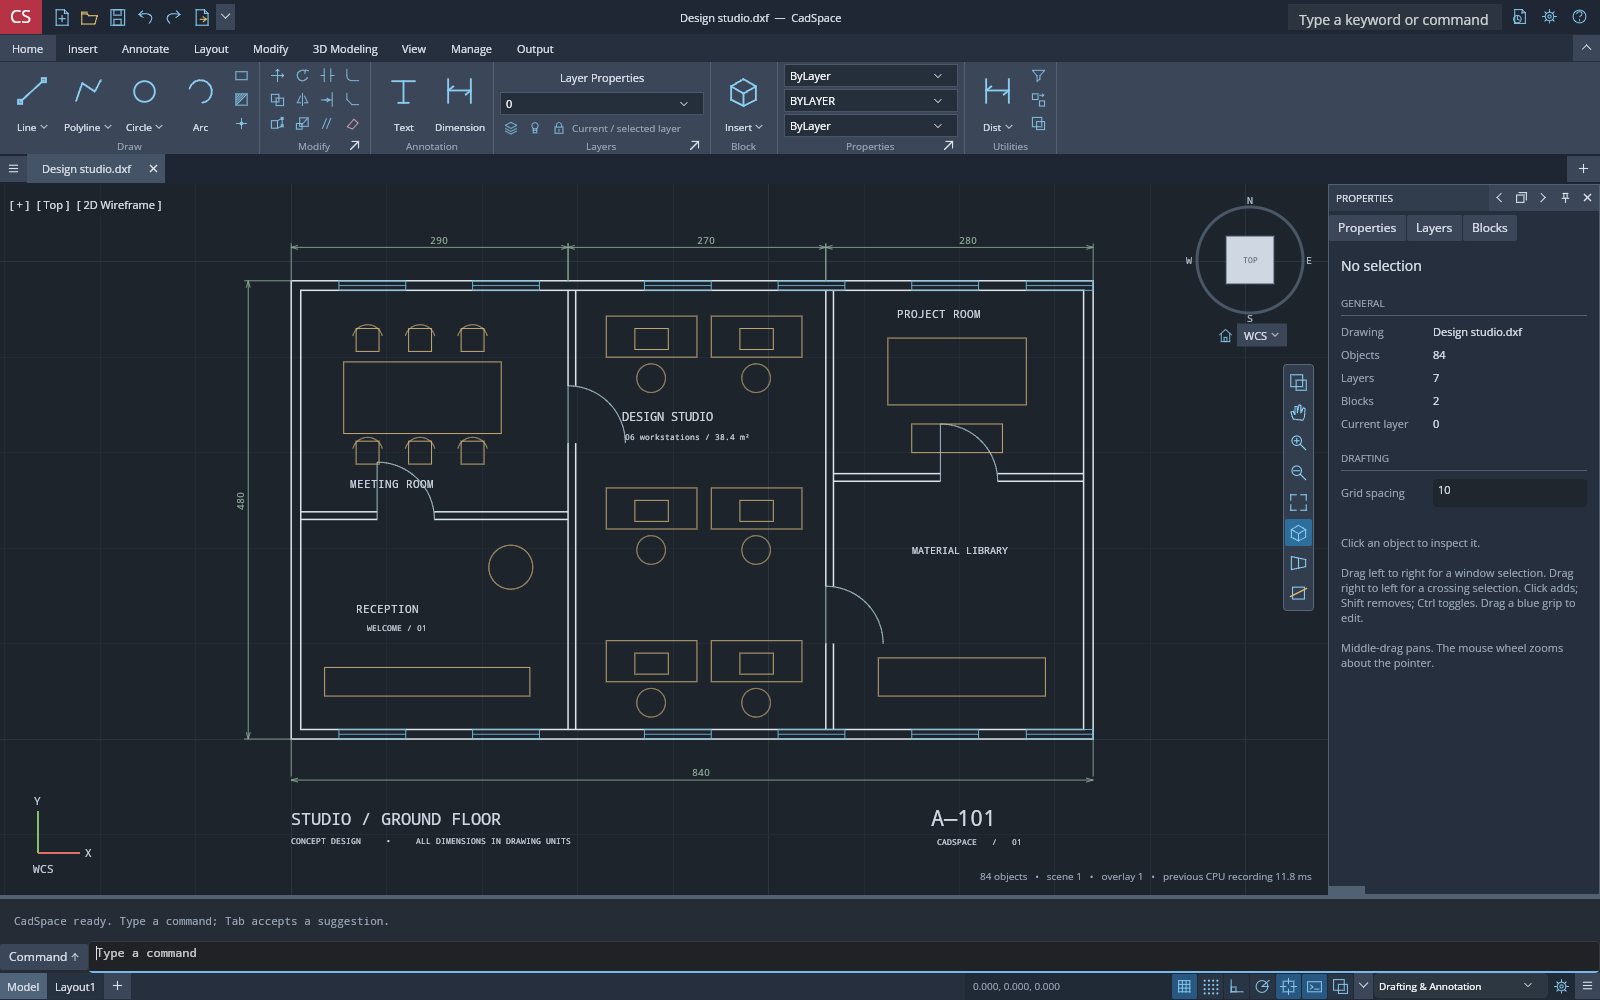The height and width of the screenshot is (1000, 1600).
Task: Click the Dist measure tool icon
Action: pos(997,92)
